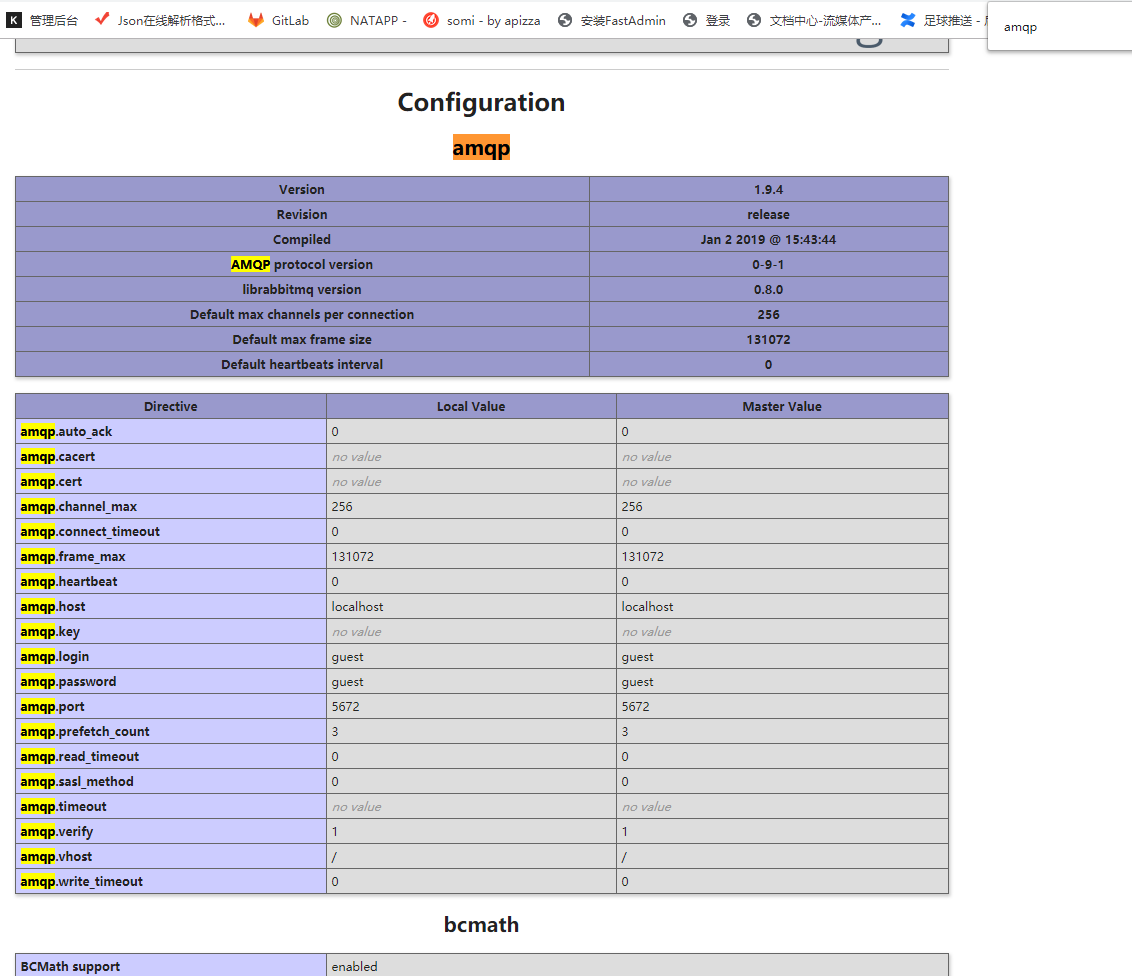Select the amqp.prefetch_count directive
This screenshot has height=976, width=1132.
85,731
